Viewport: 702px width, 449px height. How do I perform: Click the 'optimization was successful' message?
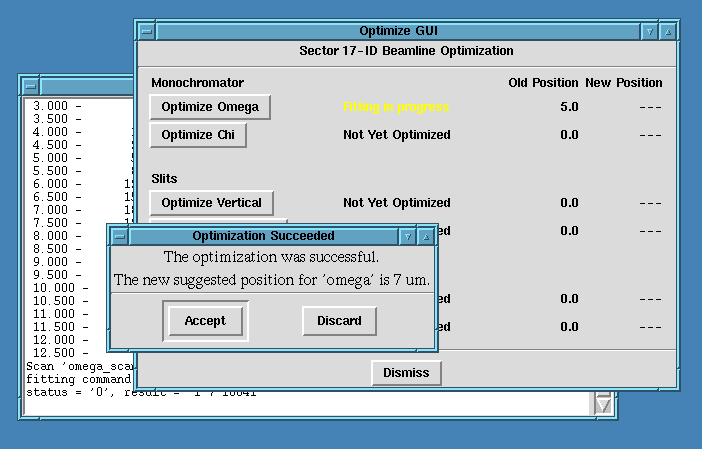(x=271, y=257)
